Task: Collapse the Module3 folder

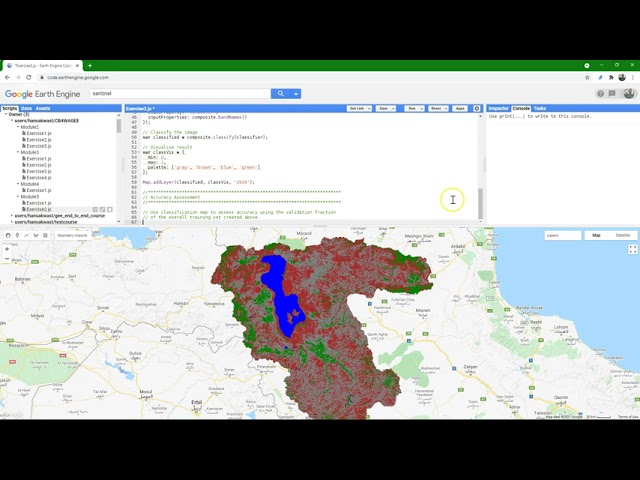Action: click(18, 152)
